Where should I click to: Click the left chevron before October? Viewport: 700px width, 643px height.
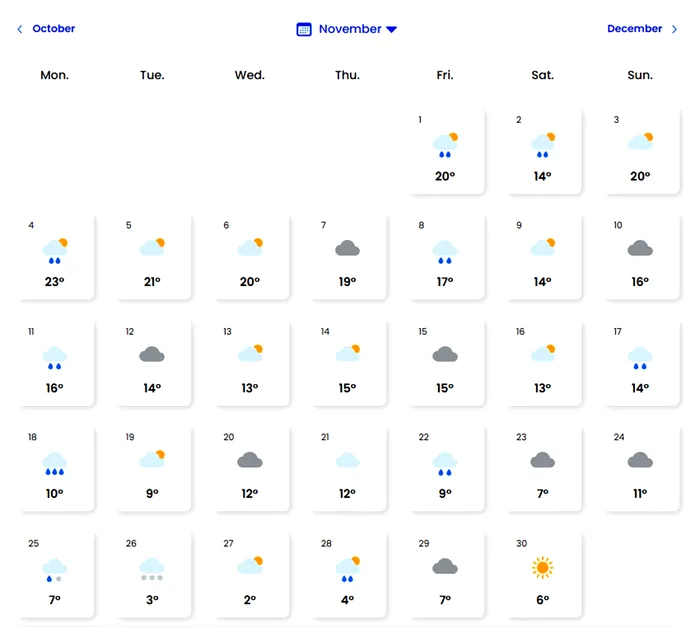[20, 29]
